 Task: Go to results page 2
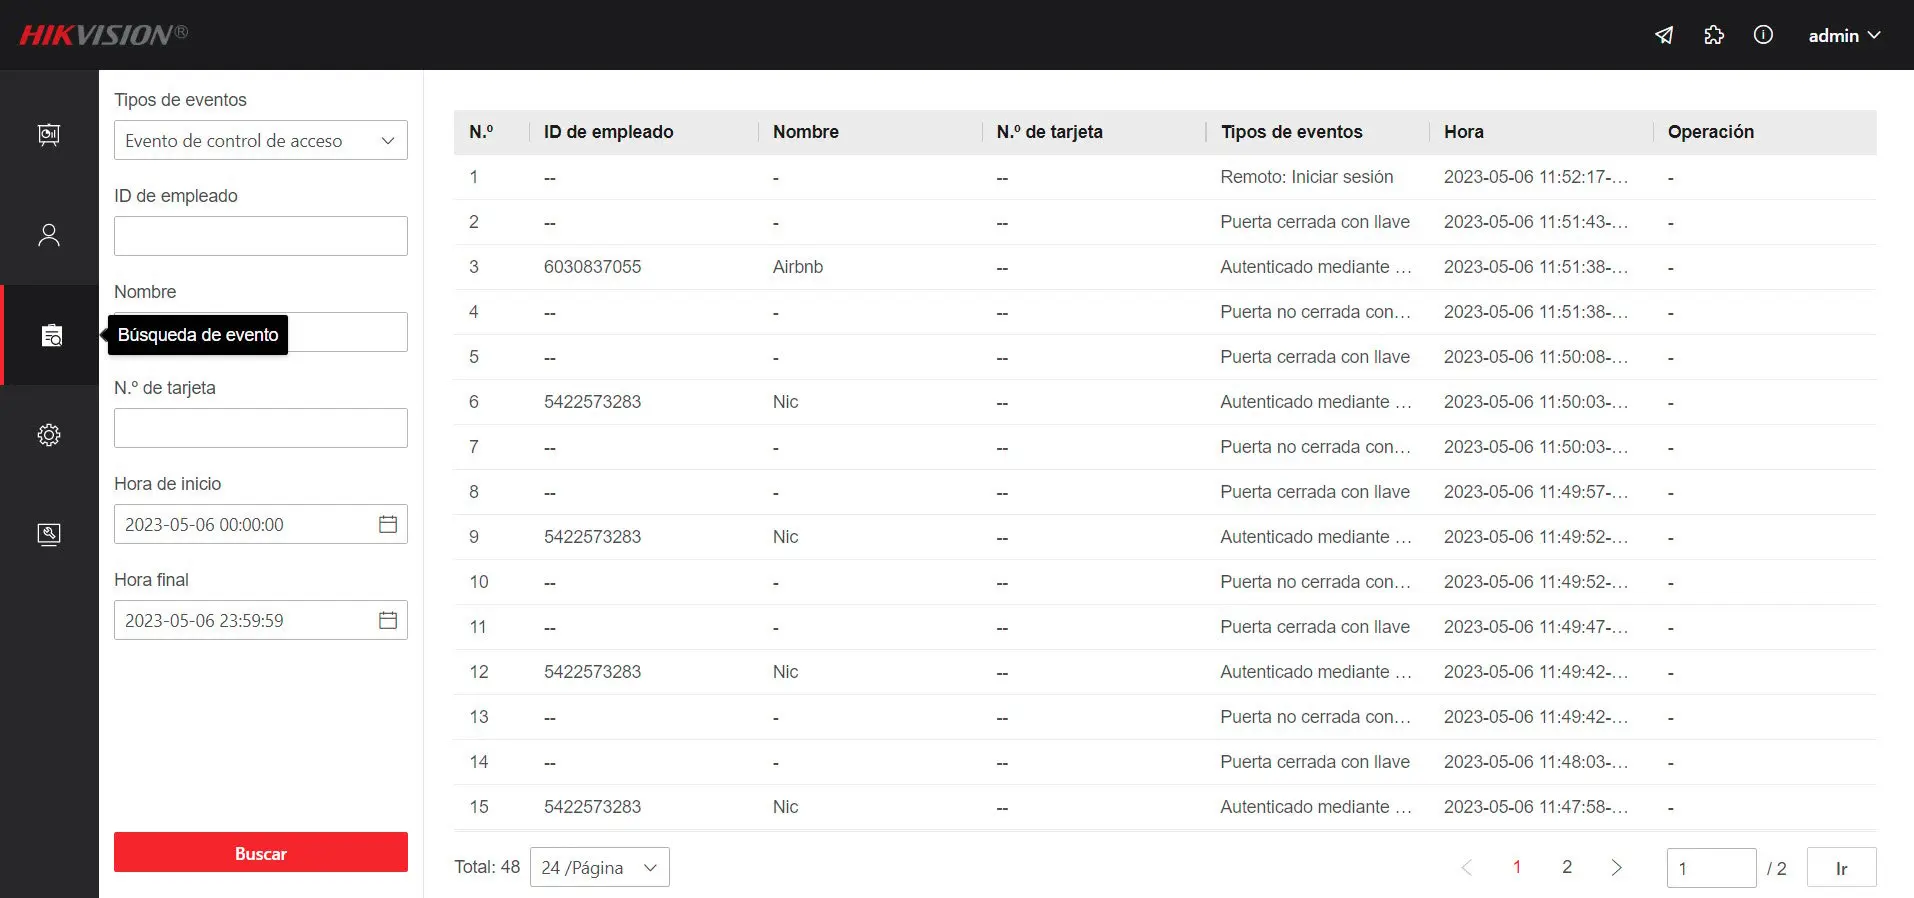[1567, 867]
